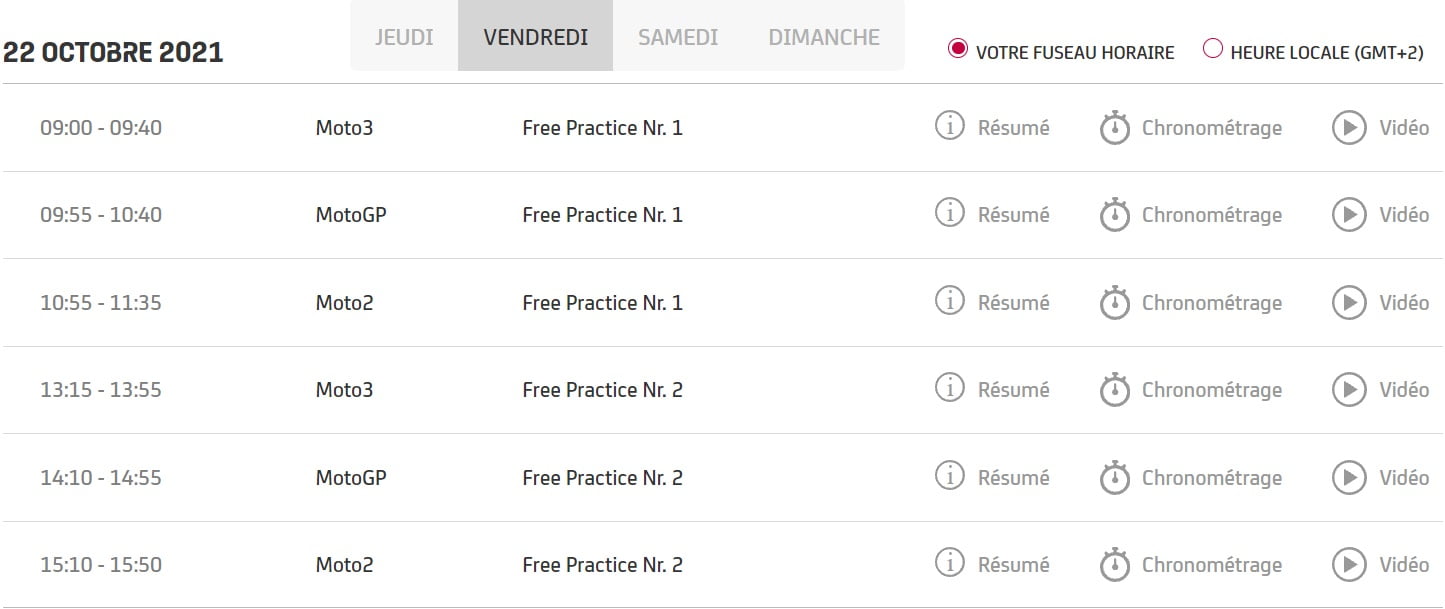1445x609 pixels.
Task: Click the stopwatch icon for Moto2 Free Practice Nr. 1
Action: click(1114, 303)
